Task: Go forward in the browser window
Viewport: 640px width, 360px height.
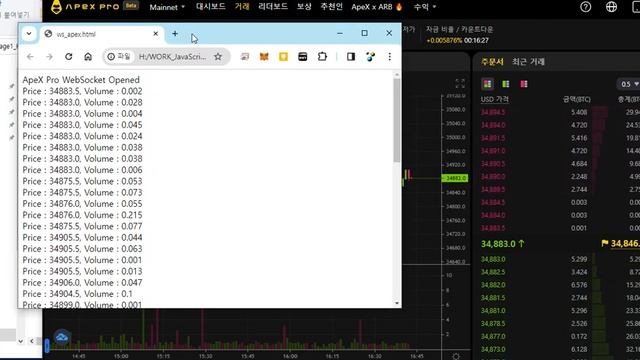Action: [x=49, y=57]
